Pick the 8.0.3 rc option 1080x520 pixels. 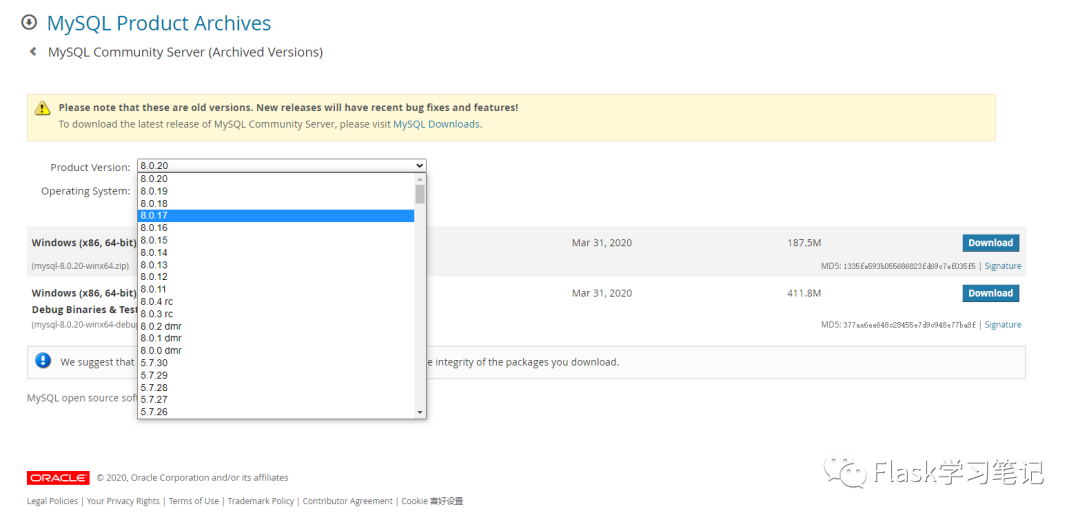pyautogui.click(x=276, y=313)
